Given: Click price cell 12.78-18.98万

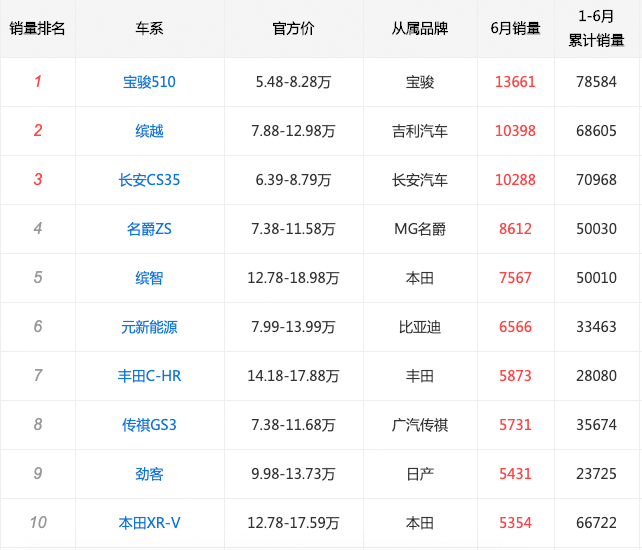Looking at the screenshot, I should click(294, 278).
